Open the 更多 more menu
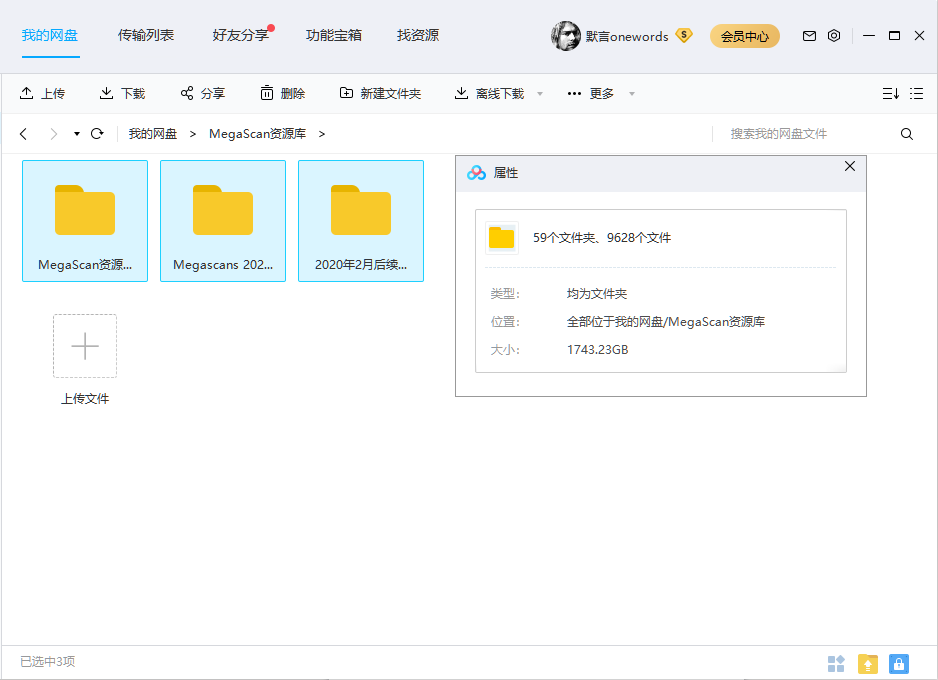Image resolution: width=938 pixels, height=680 pixels. click(x=590, y=93)
